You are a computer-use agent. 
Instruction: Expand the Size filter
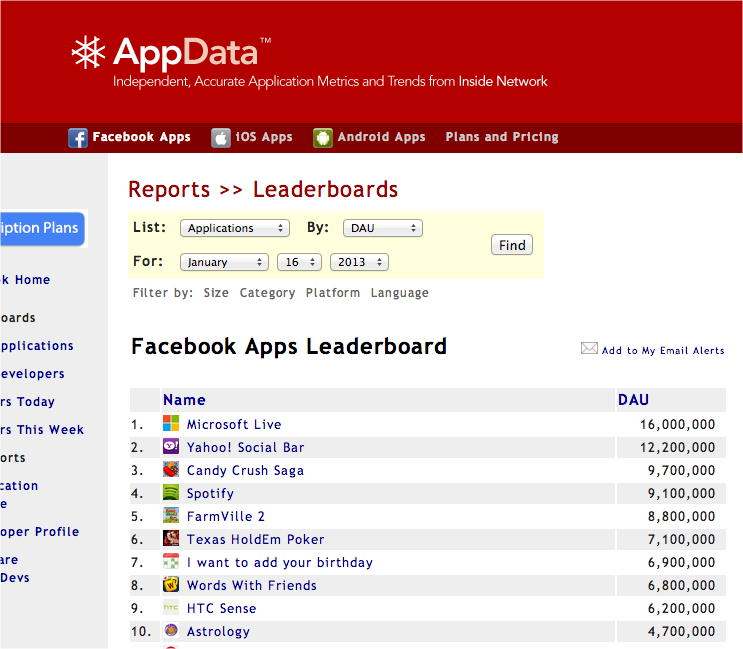point(216,293)
